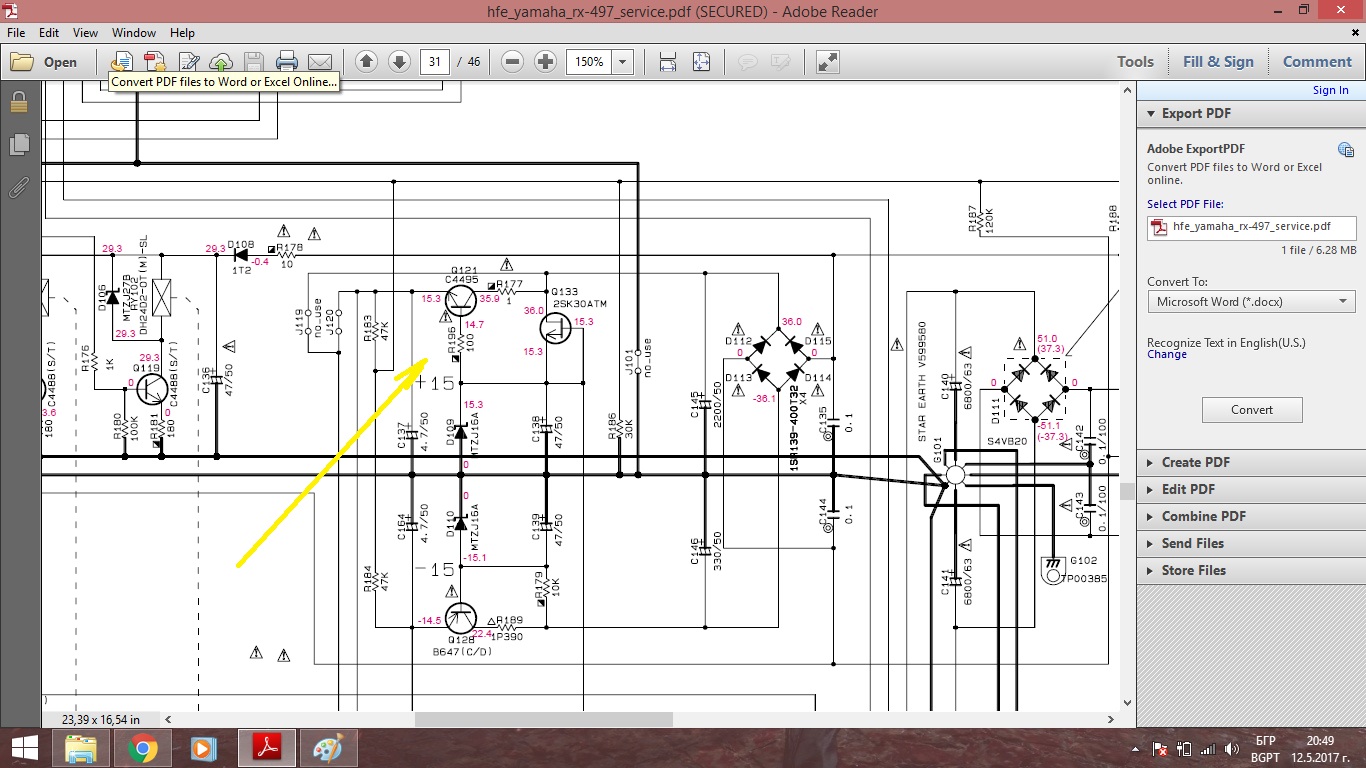Go to next page with down arrow
This screenshot has height=768, width=1366.
[399, 61]
